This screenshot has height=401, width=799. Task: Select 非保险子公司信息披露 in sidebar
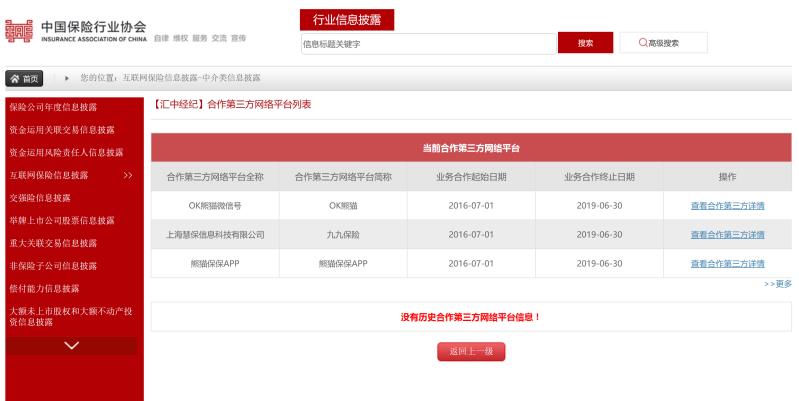(53, 266)
